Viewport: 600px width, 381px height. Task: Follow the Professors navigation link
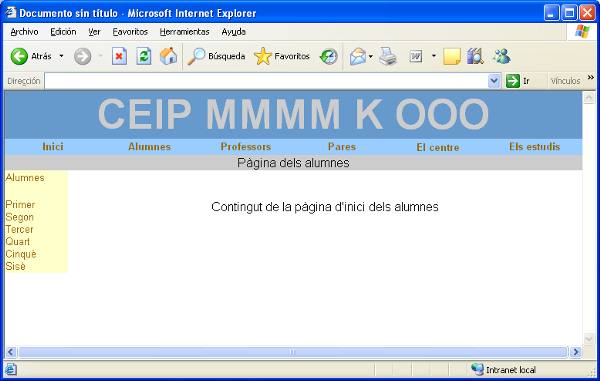246,147
